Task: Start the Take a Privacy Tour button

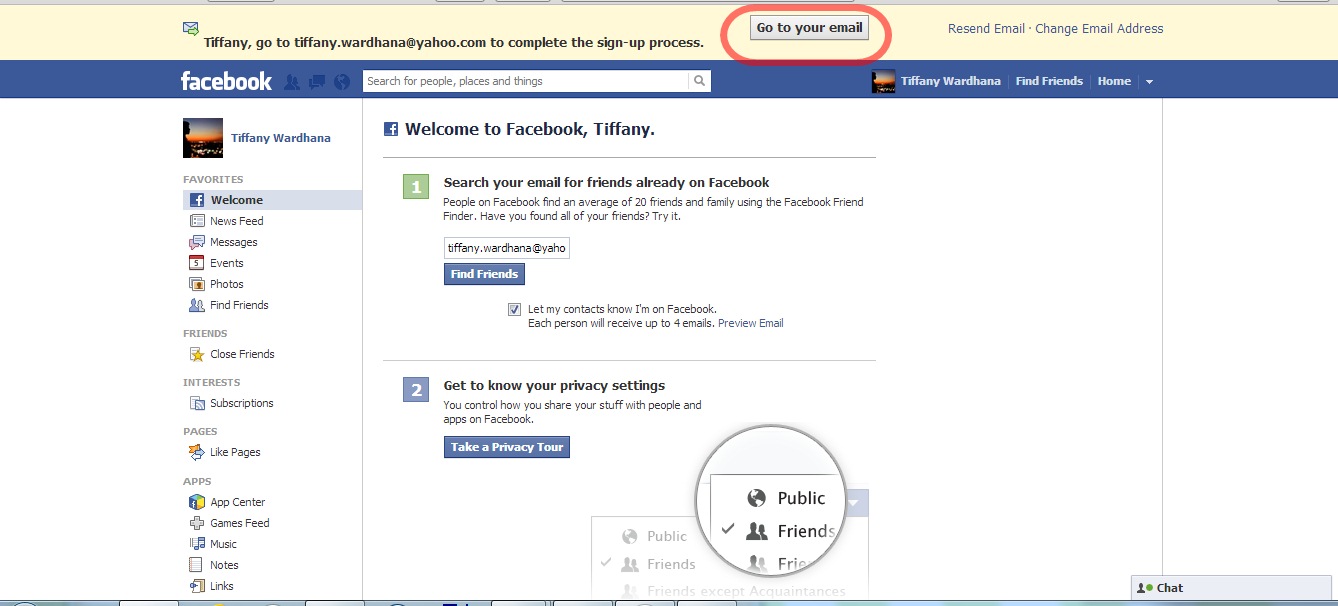Action: [x=507, y=447]
